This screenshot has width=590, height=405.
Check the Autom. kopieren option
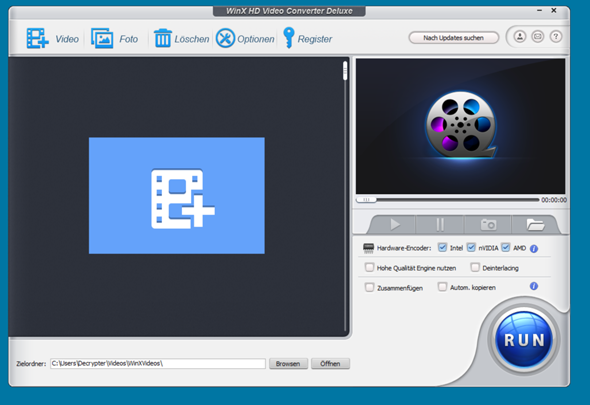pyautogui.click(x=442, y=287)
